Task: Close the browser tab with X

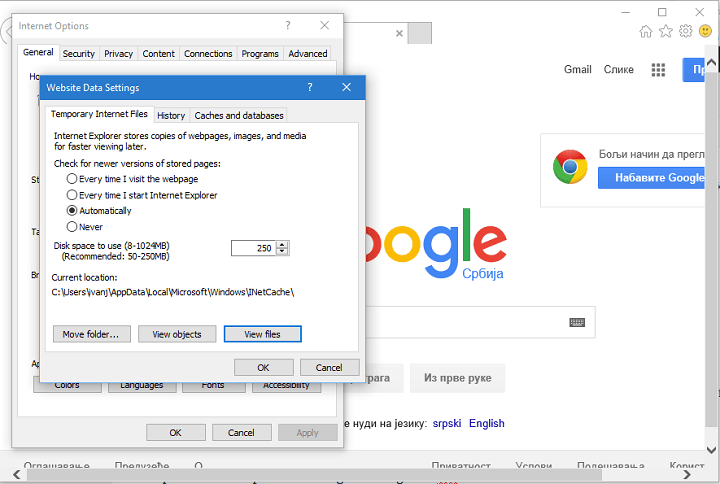Action: (399, 33)
